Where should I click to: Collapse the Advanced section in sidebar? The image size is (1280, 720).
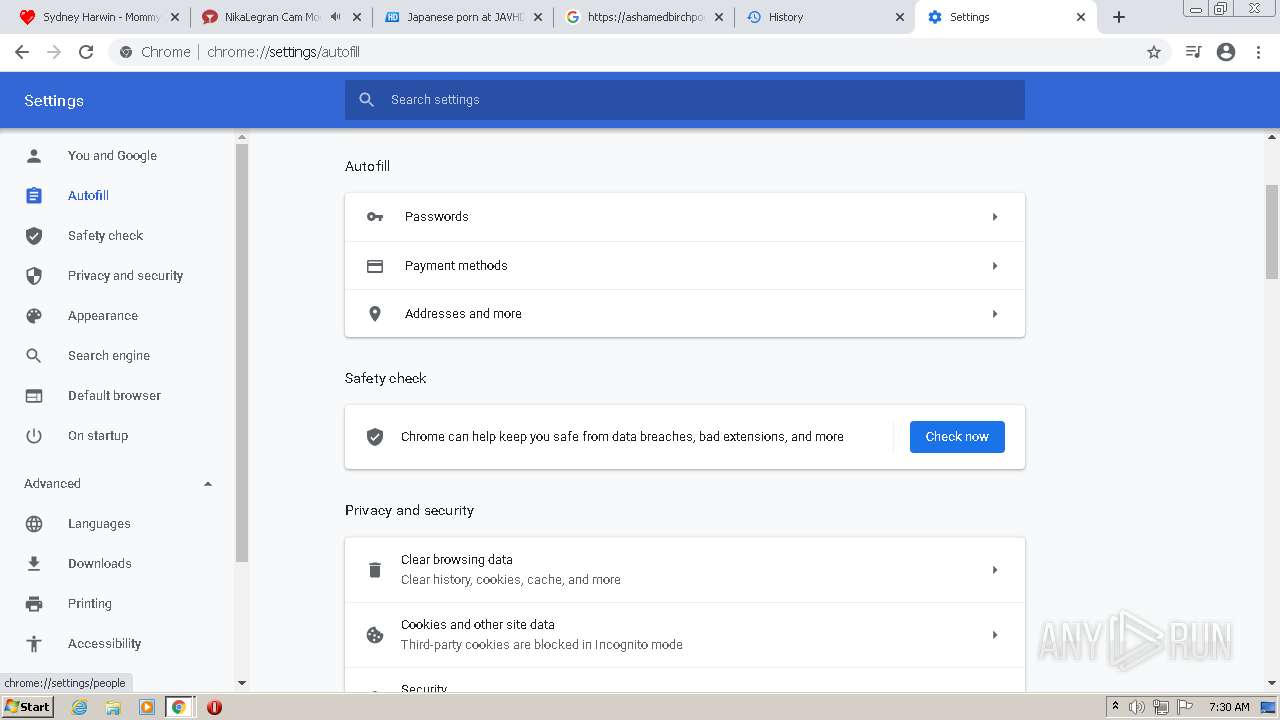pyautogui.click(x=208, y=484)
